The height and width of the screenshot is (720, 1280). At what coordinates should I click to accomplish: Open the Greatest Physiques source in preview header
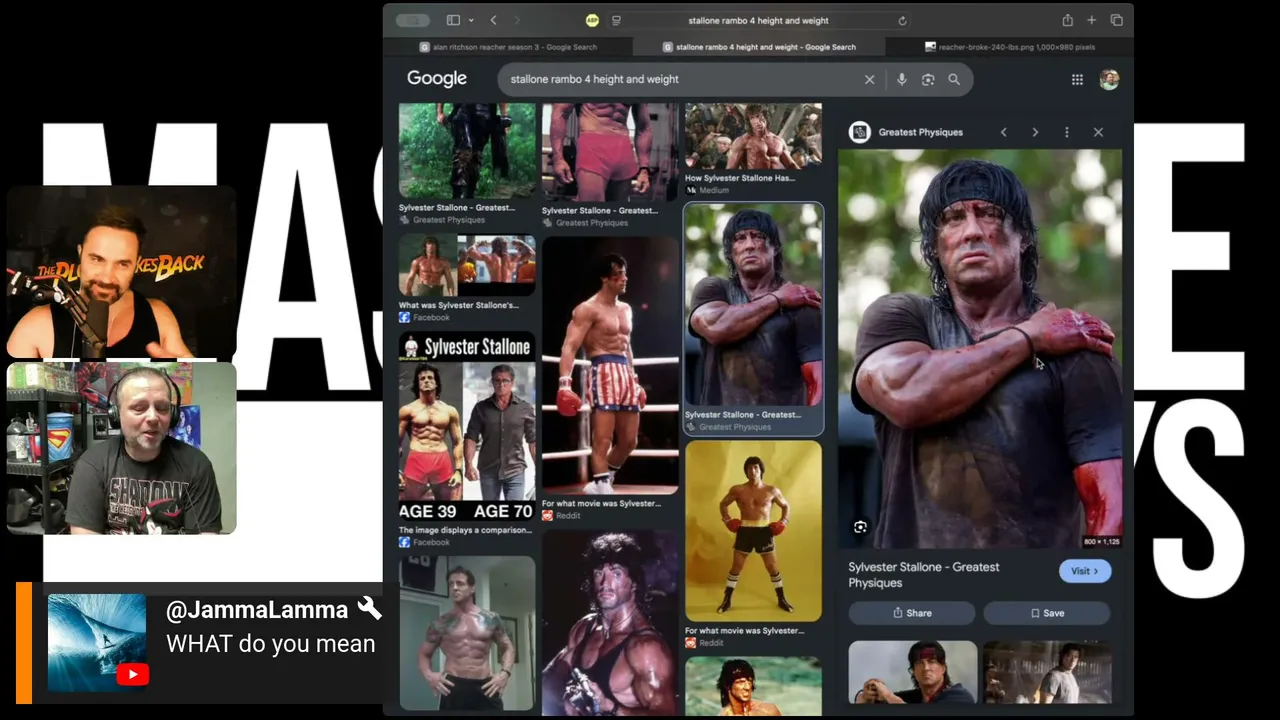click(906, 132)
